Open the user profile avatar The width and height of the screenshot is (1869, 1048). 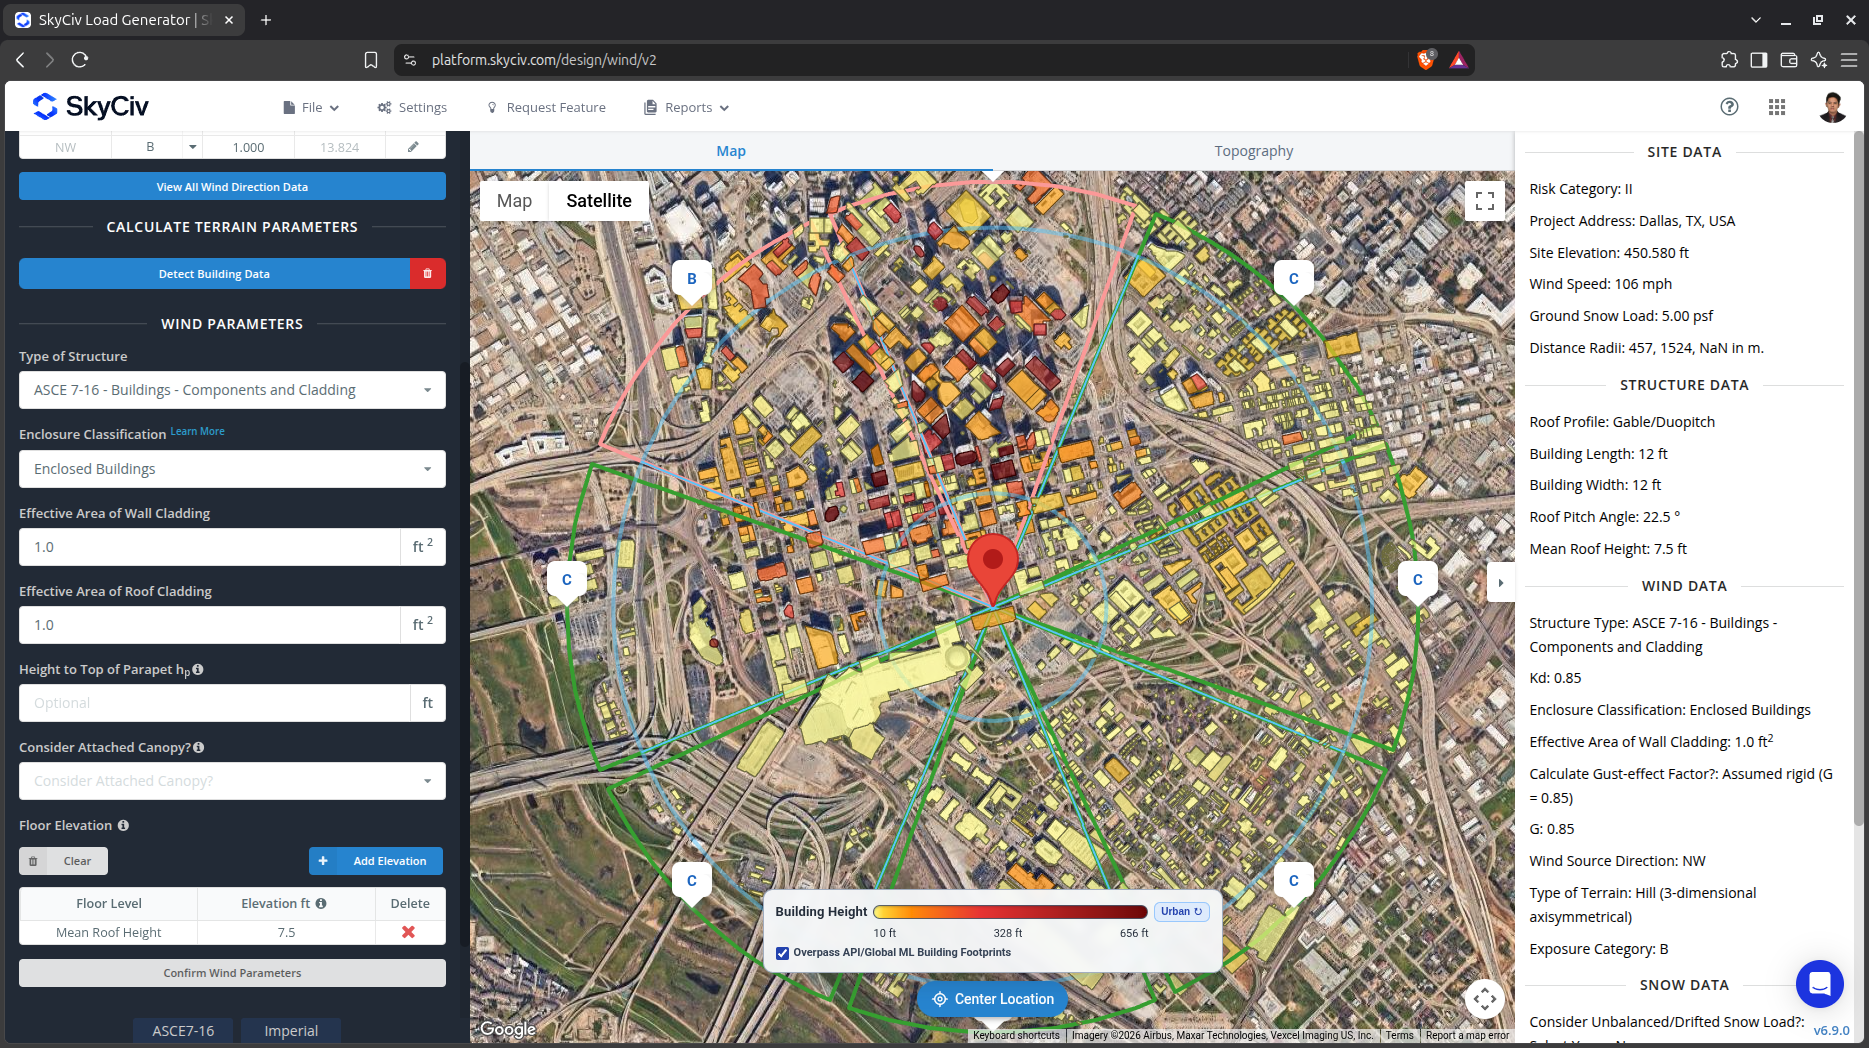pos(1832,107)
